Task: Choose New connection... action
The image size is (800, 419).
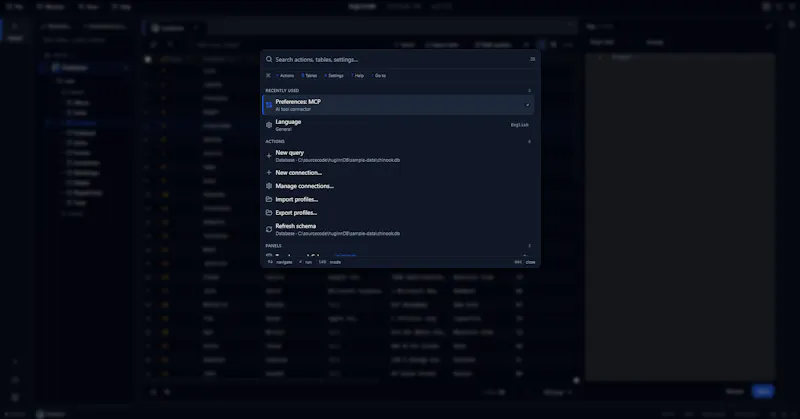Action: click(x=398, y=172)
